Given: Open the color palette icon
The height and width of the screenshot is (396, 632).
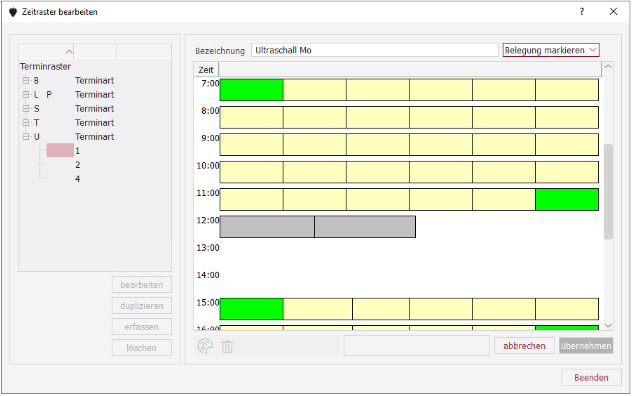Looking at the screenshot, I should tap(205, 346).
